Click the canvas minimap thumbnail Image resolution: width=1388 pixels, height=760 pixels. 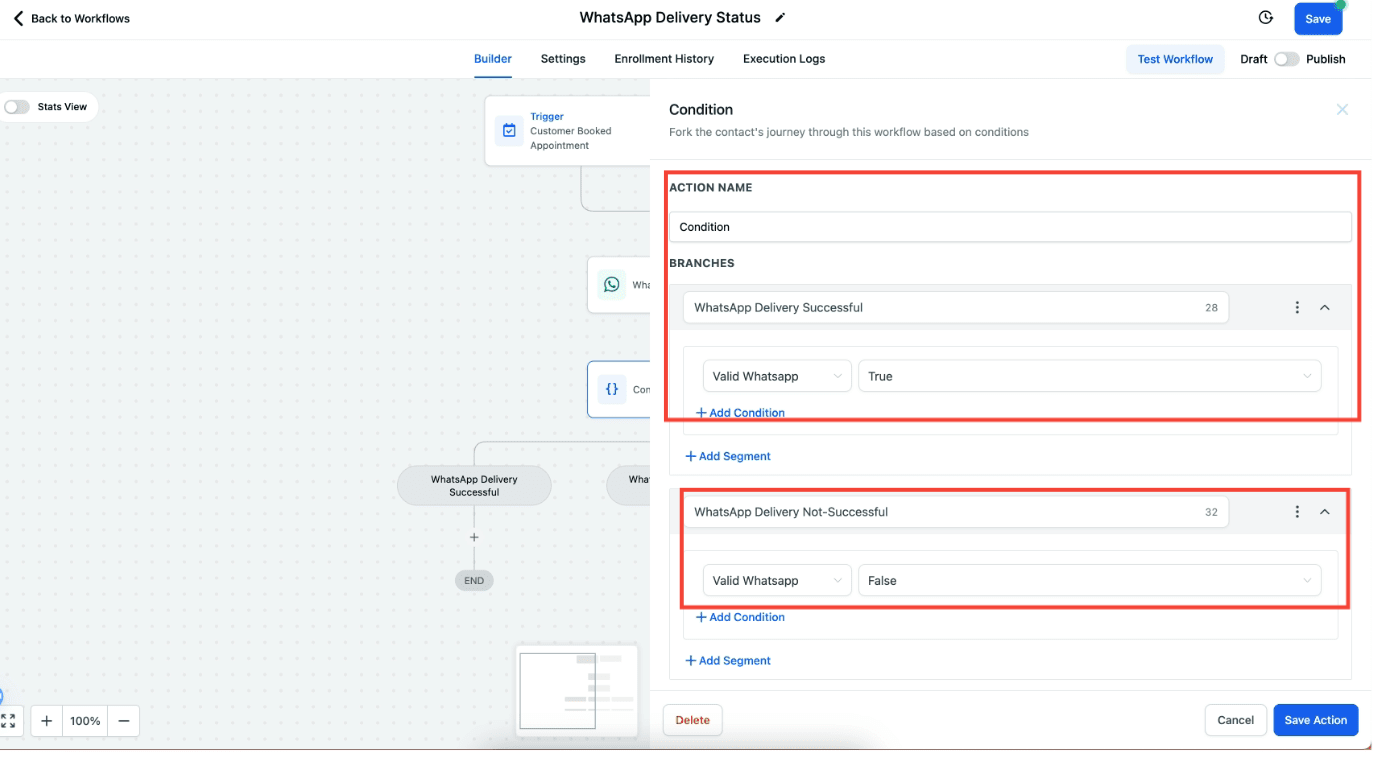(x=578, y=690)
